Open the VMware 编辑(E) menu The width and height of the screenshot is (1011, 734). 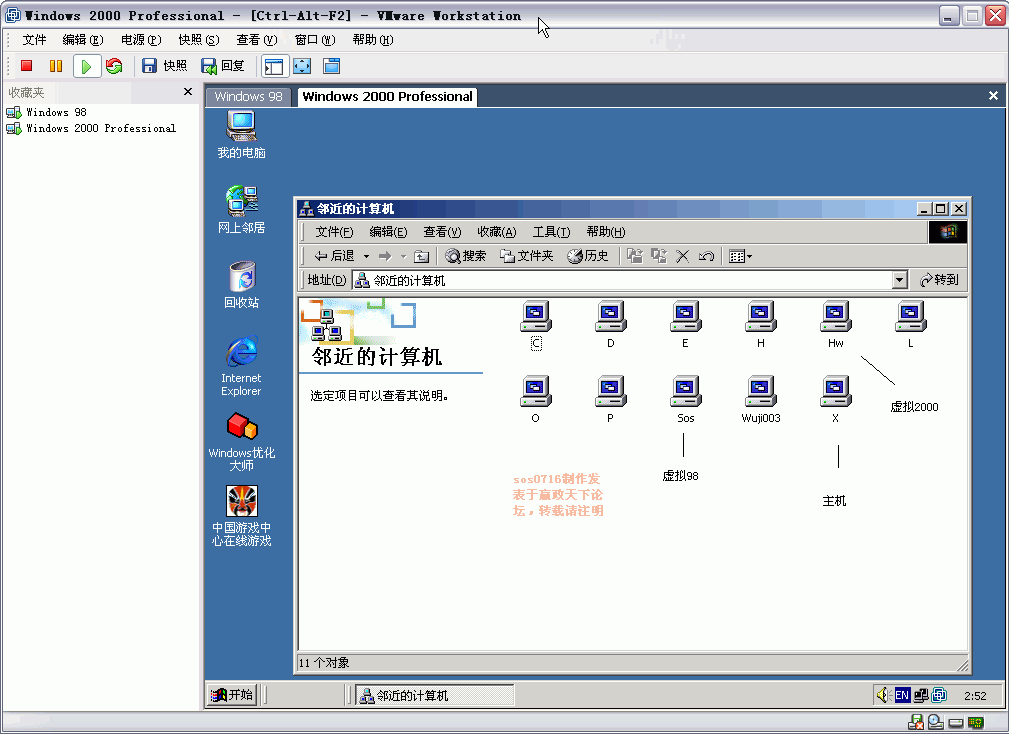pyautogui.click(x=83, y=40)
